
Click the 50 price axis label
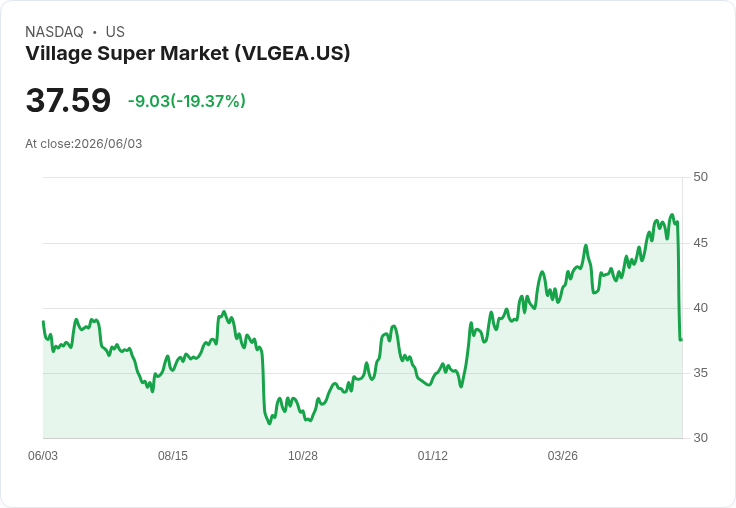click(x=700, y=177)
